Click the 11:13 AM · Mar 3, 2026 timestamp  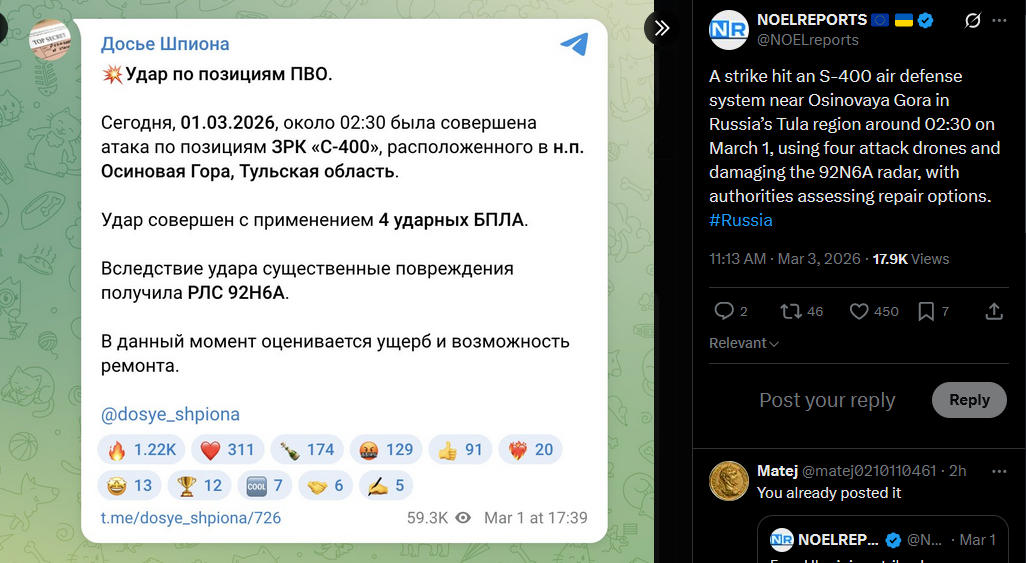[x=785, y=259]
